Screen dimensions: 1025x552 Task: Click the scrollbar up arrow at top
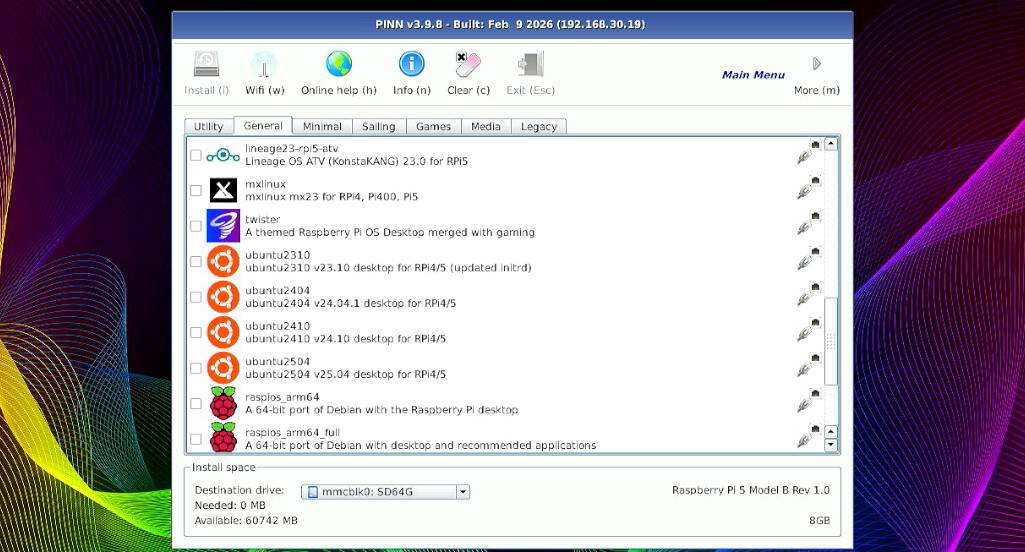pos(831,144)
